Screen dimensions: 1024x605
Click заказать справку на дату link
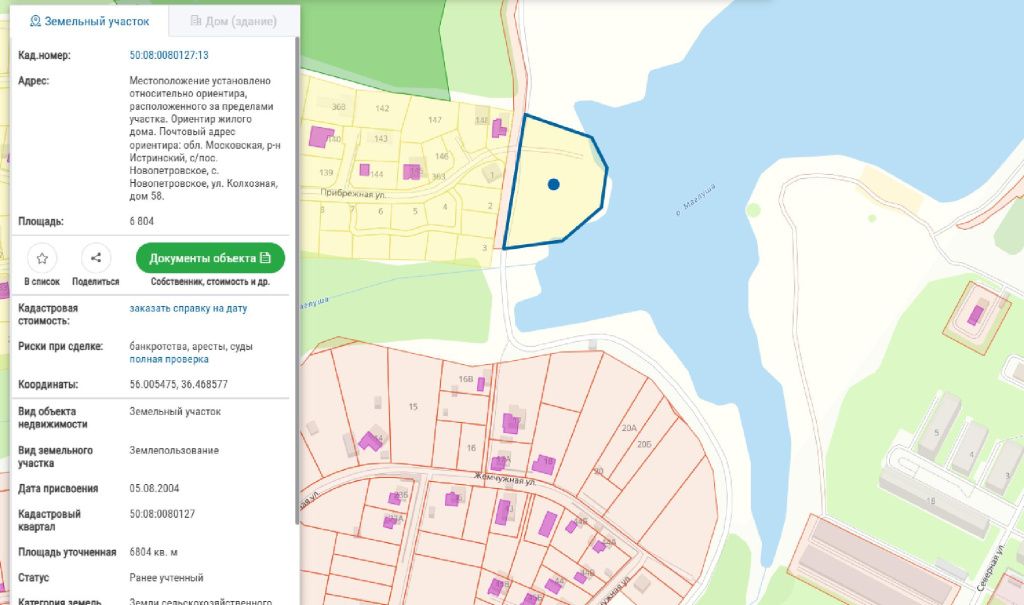(188, 308)
